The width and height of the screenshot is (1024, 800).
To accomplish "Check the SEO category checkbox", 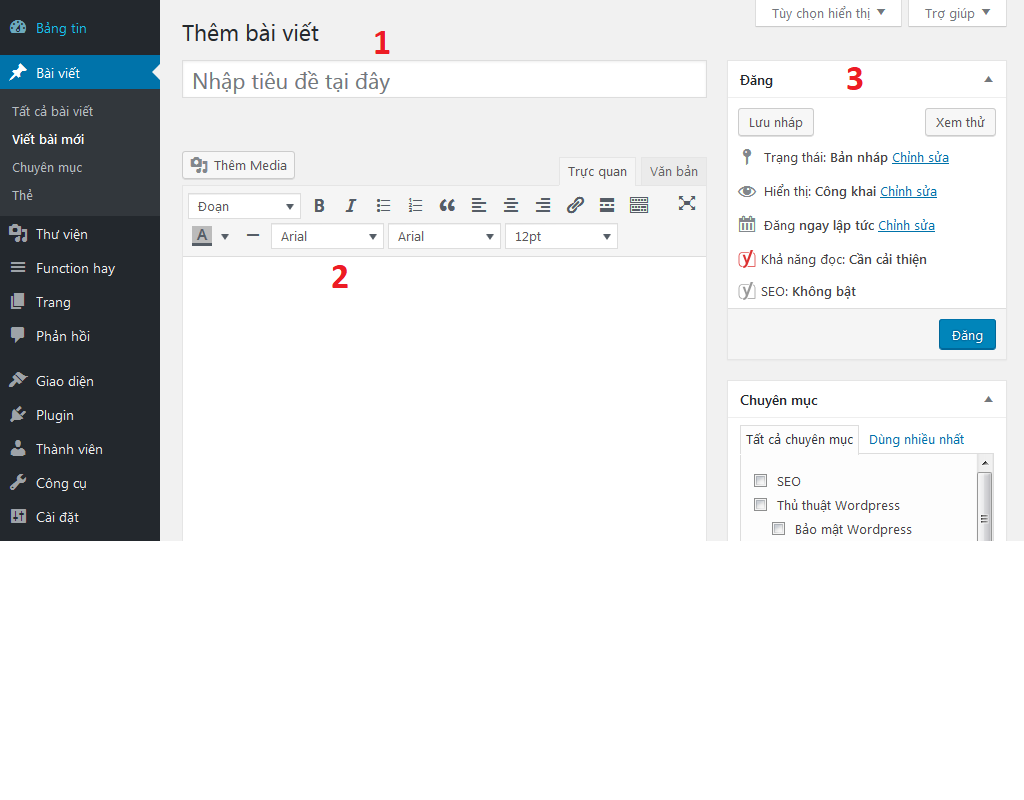I will (x=761, y=481).
